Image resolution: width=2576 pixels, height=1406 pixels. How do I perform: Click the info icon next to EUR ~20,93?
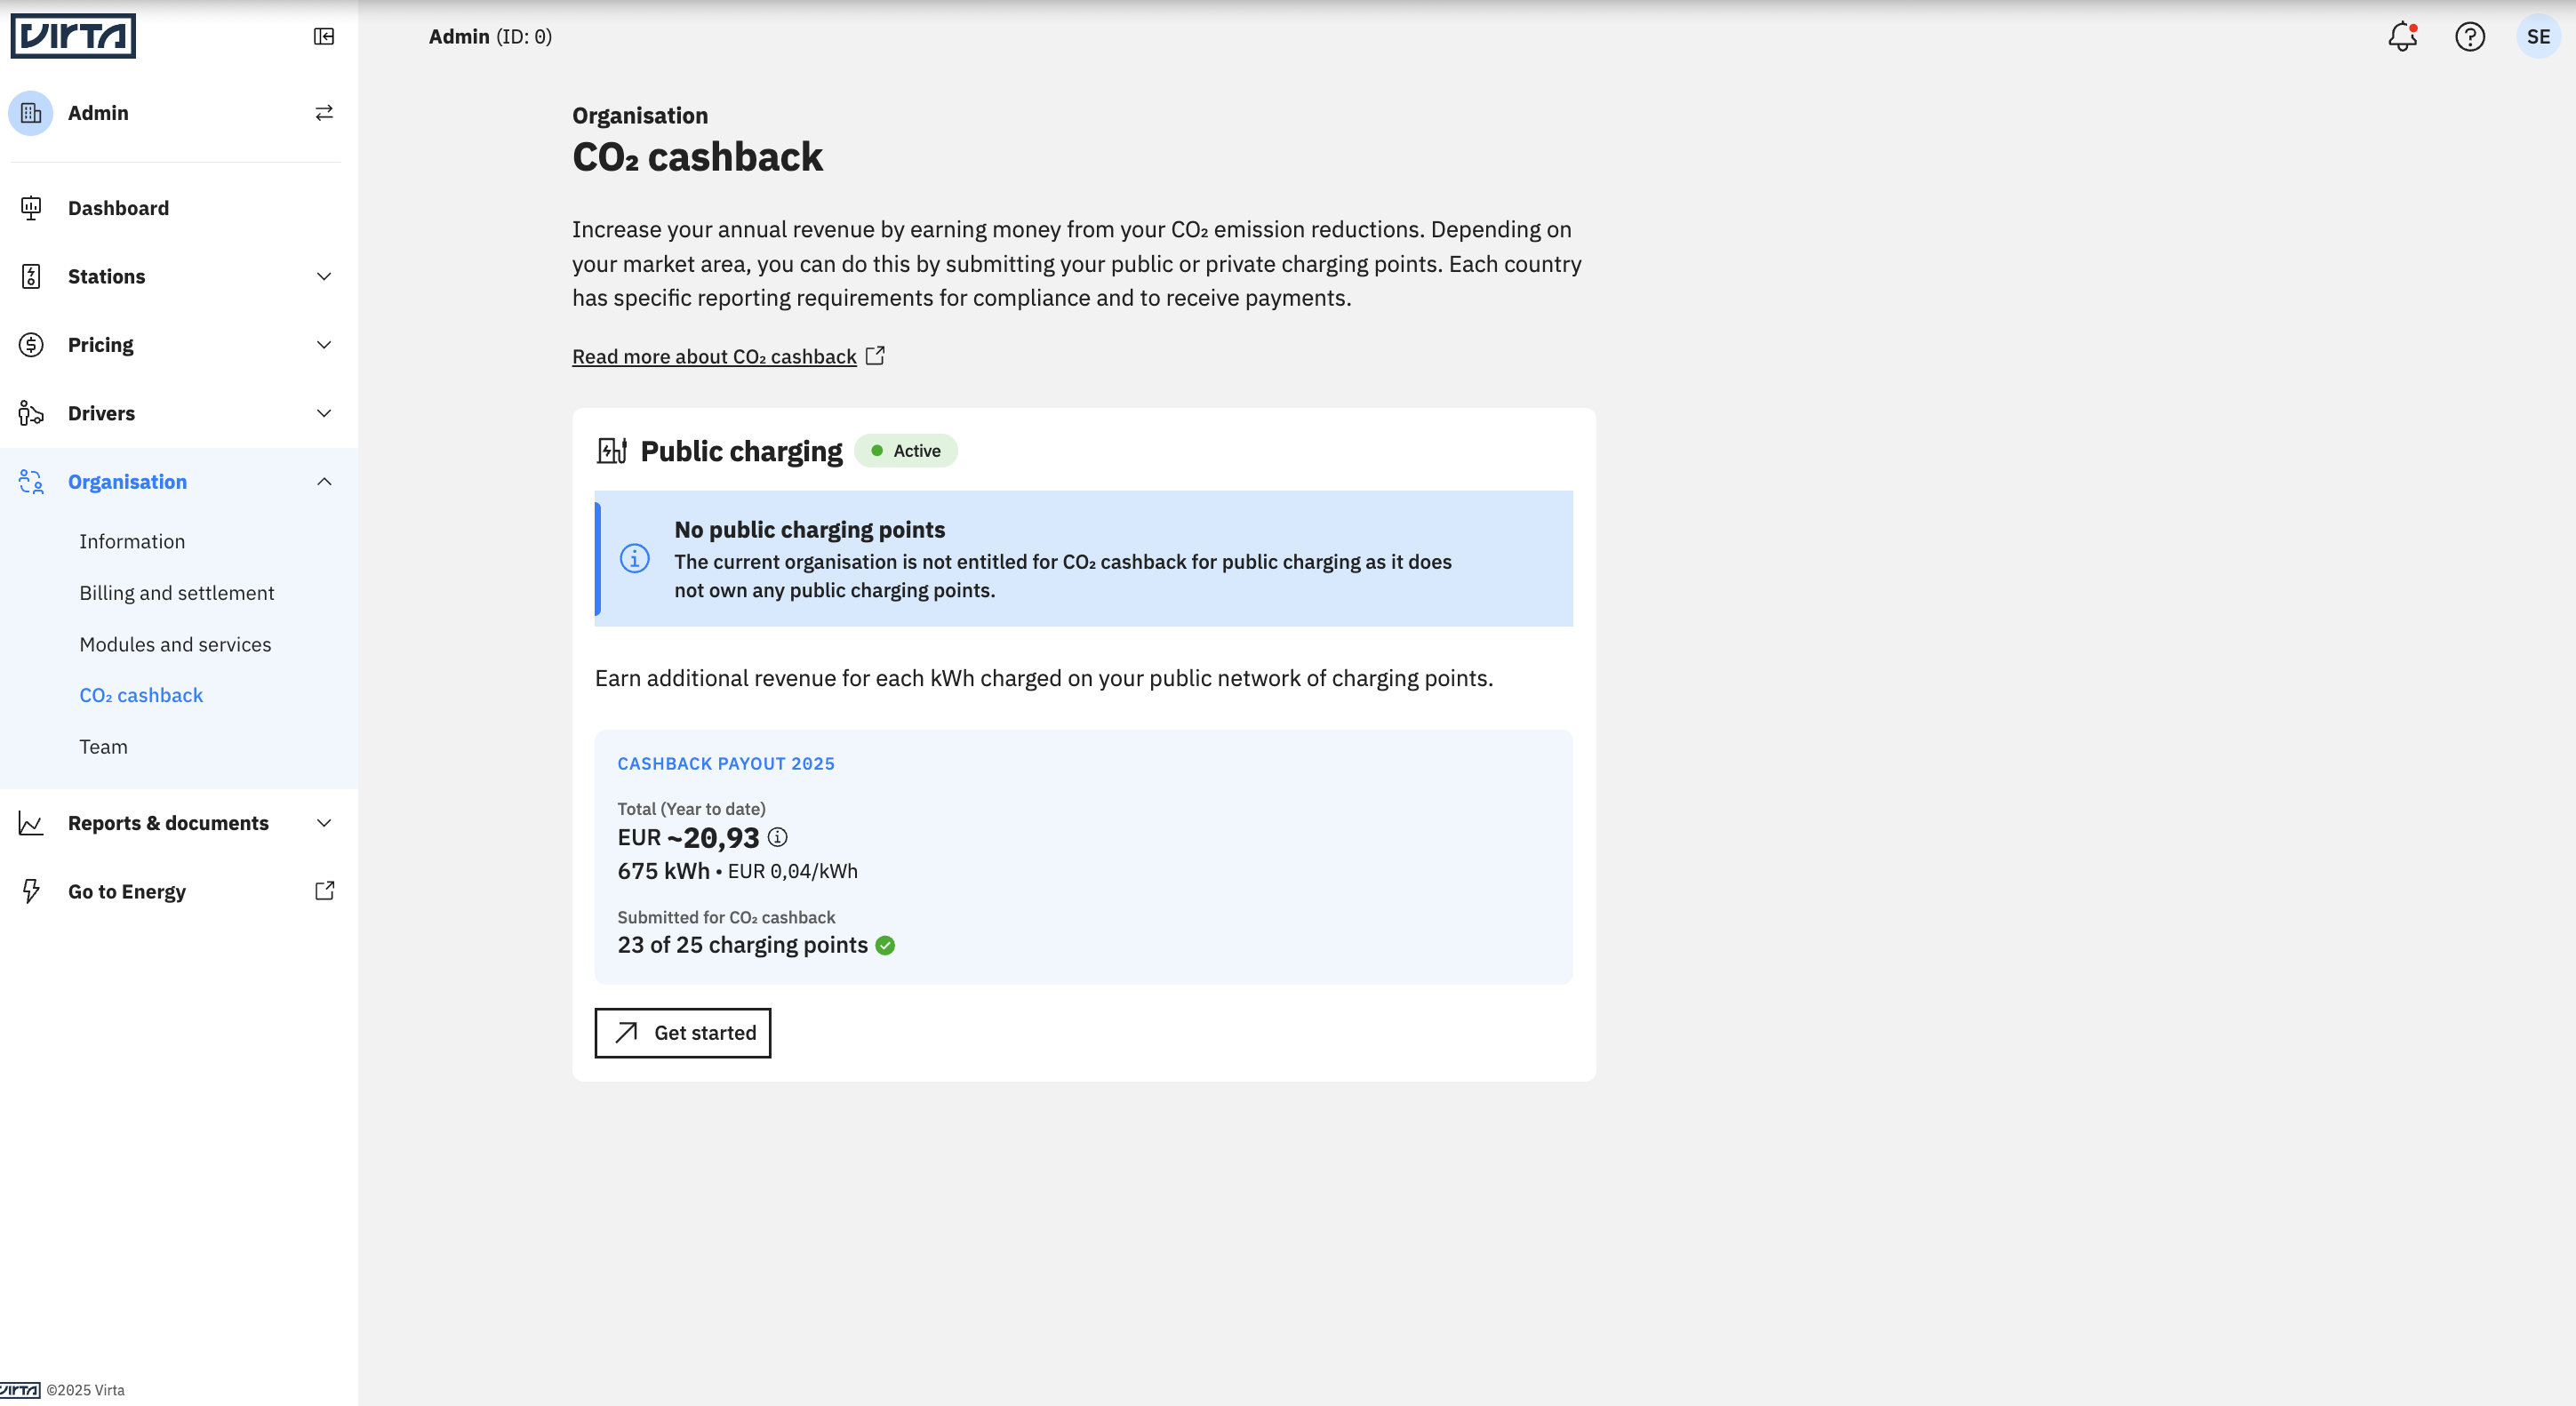pos(777,837)
